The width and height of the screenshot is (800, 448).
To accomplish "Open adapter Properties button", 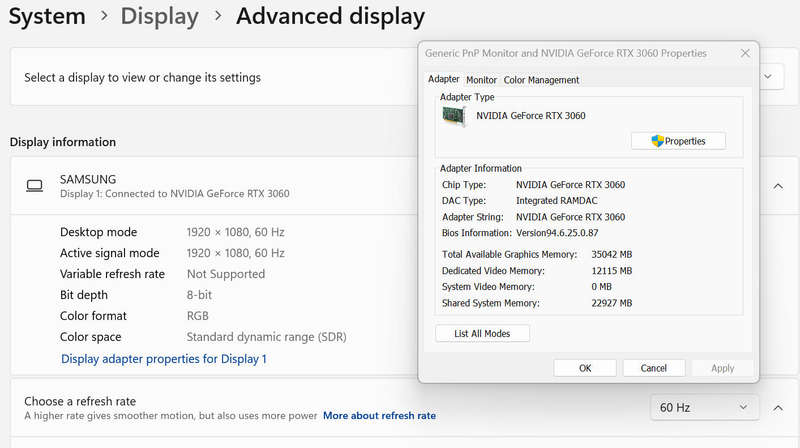I will pyautogui.click(x=678, y=141).
